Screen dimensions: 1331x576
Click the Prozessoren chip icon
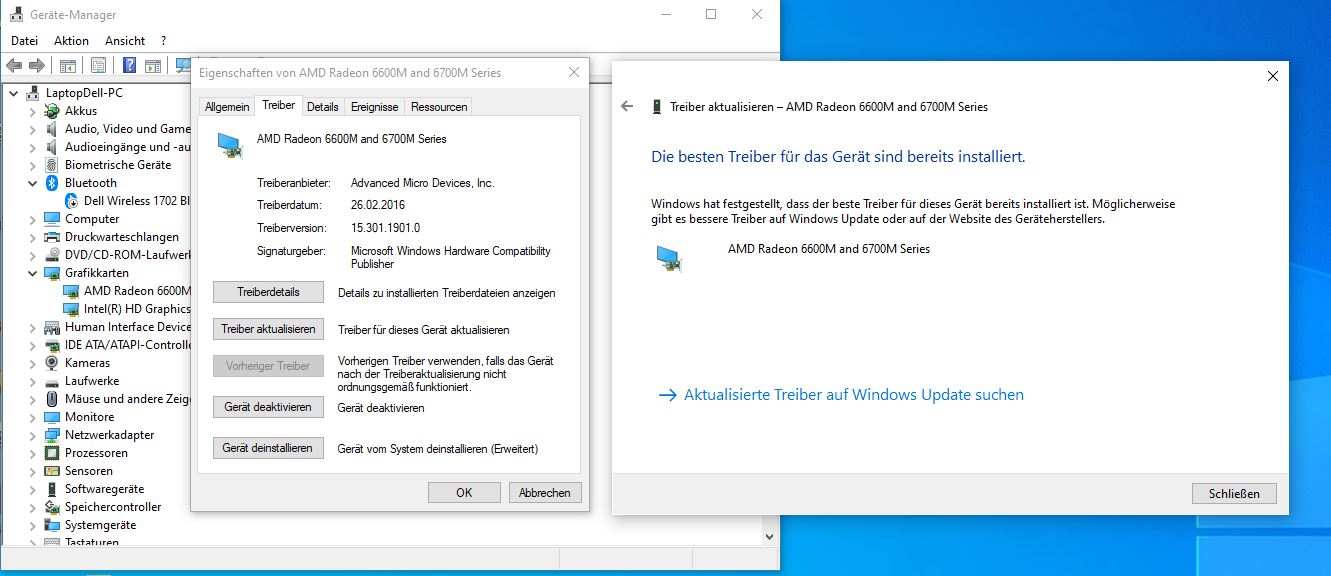pyautogui.click(x=53, y=453)
